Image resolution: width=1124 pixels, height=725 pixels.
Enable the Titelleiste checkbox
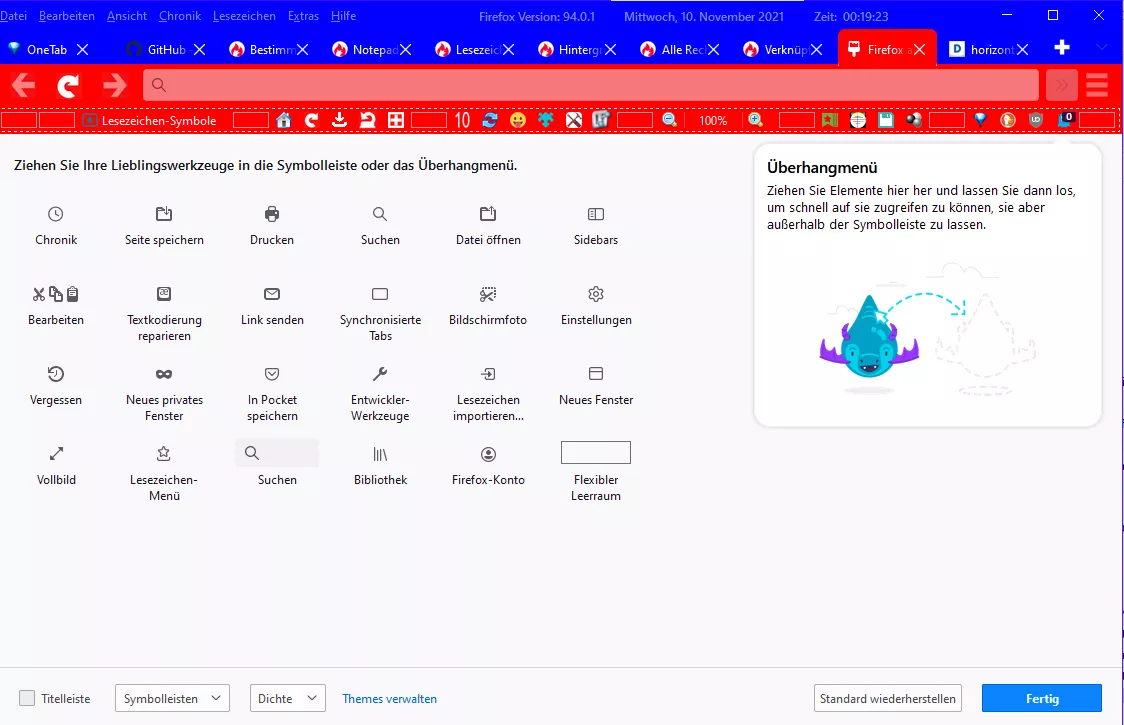(x=27, y=698)
